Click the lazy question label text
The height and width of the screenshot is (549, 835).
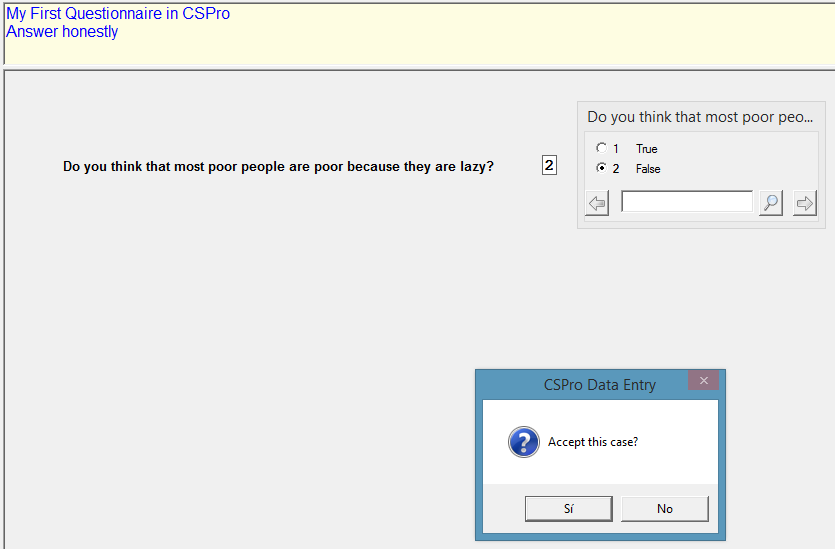(x=278, y=167)
